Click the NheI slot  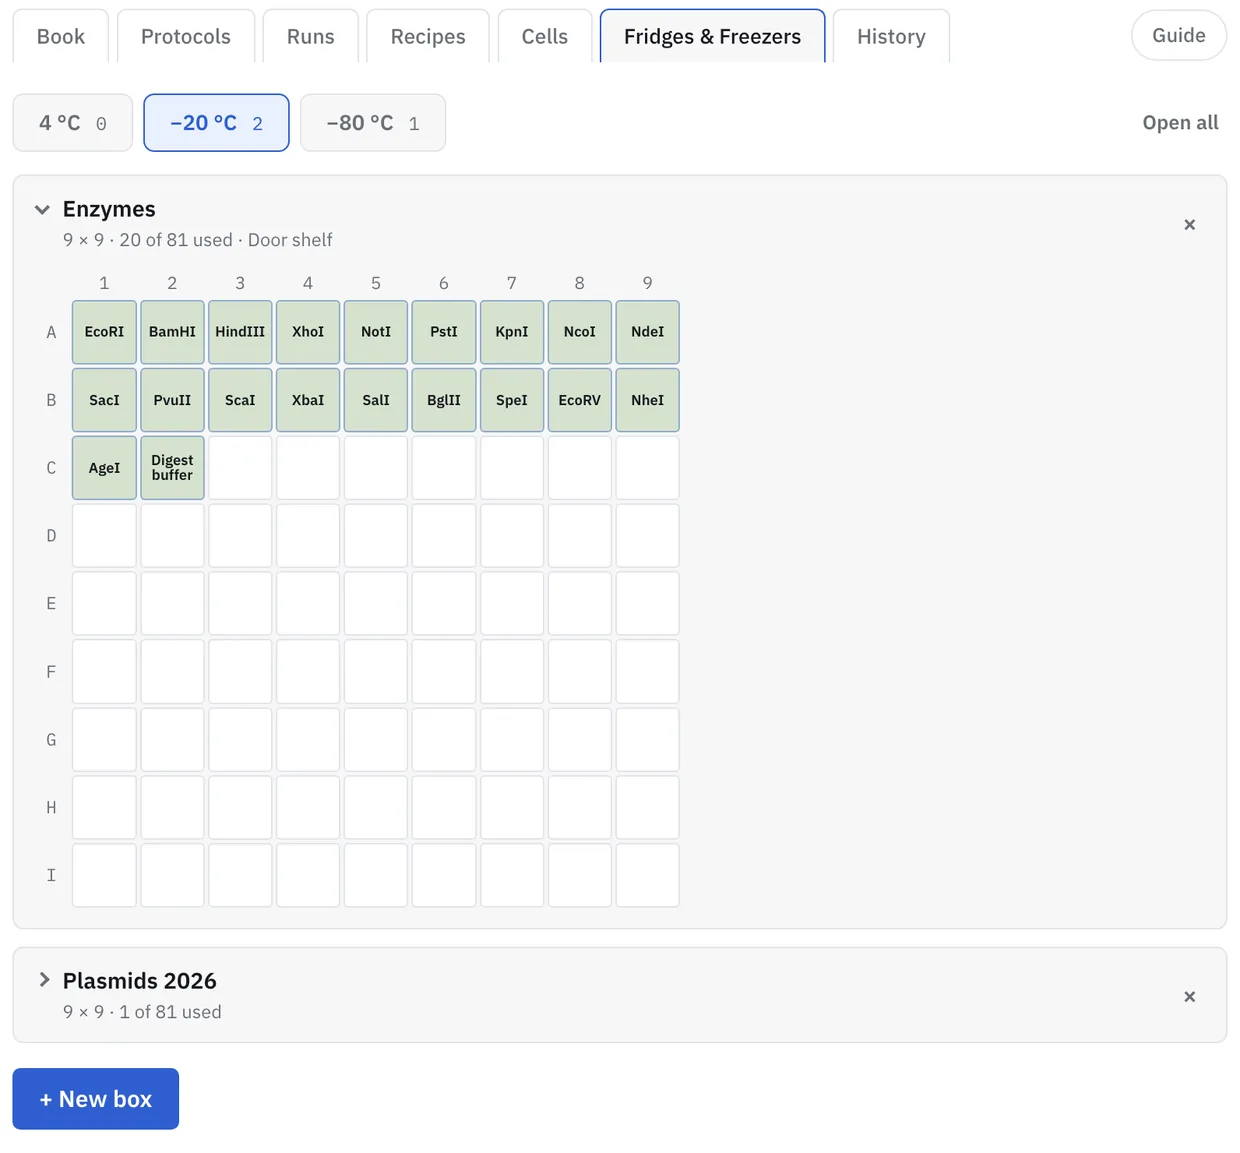648,400
